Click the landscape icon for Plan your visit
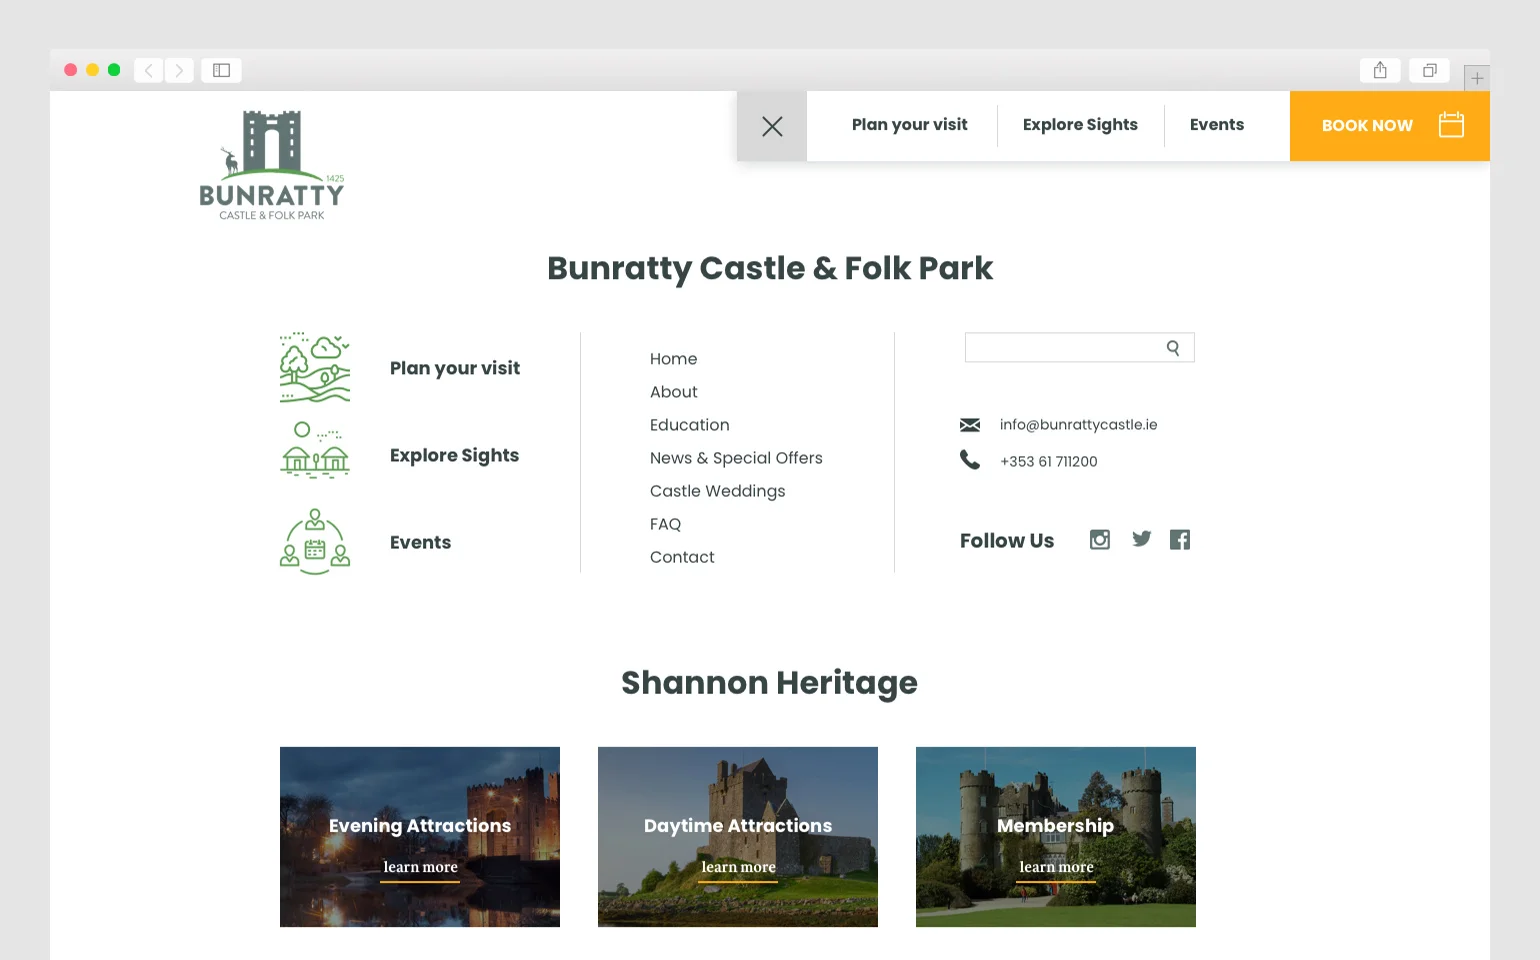This screenshot has height=960, width=1540. tap(315, 368)
